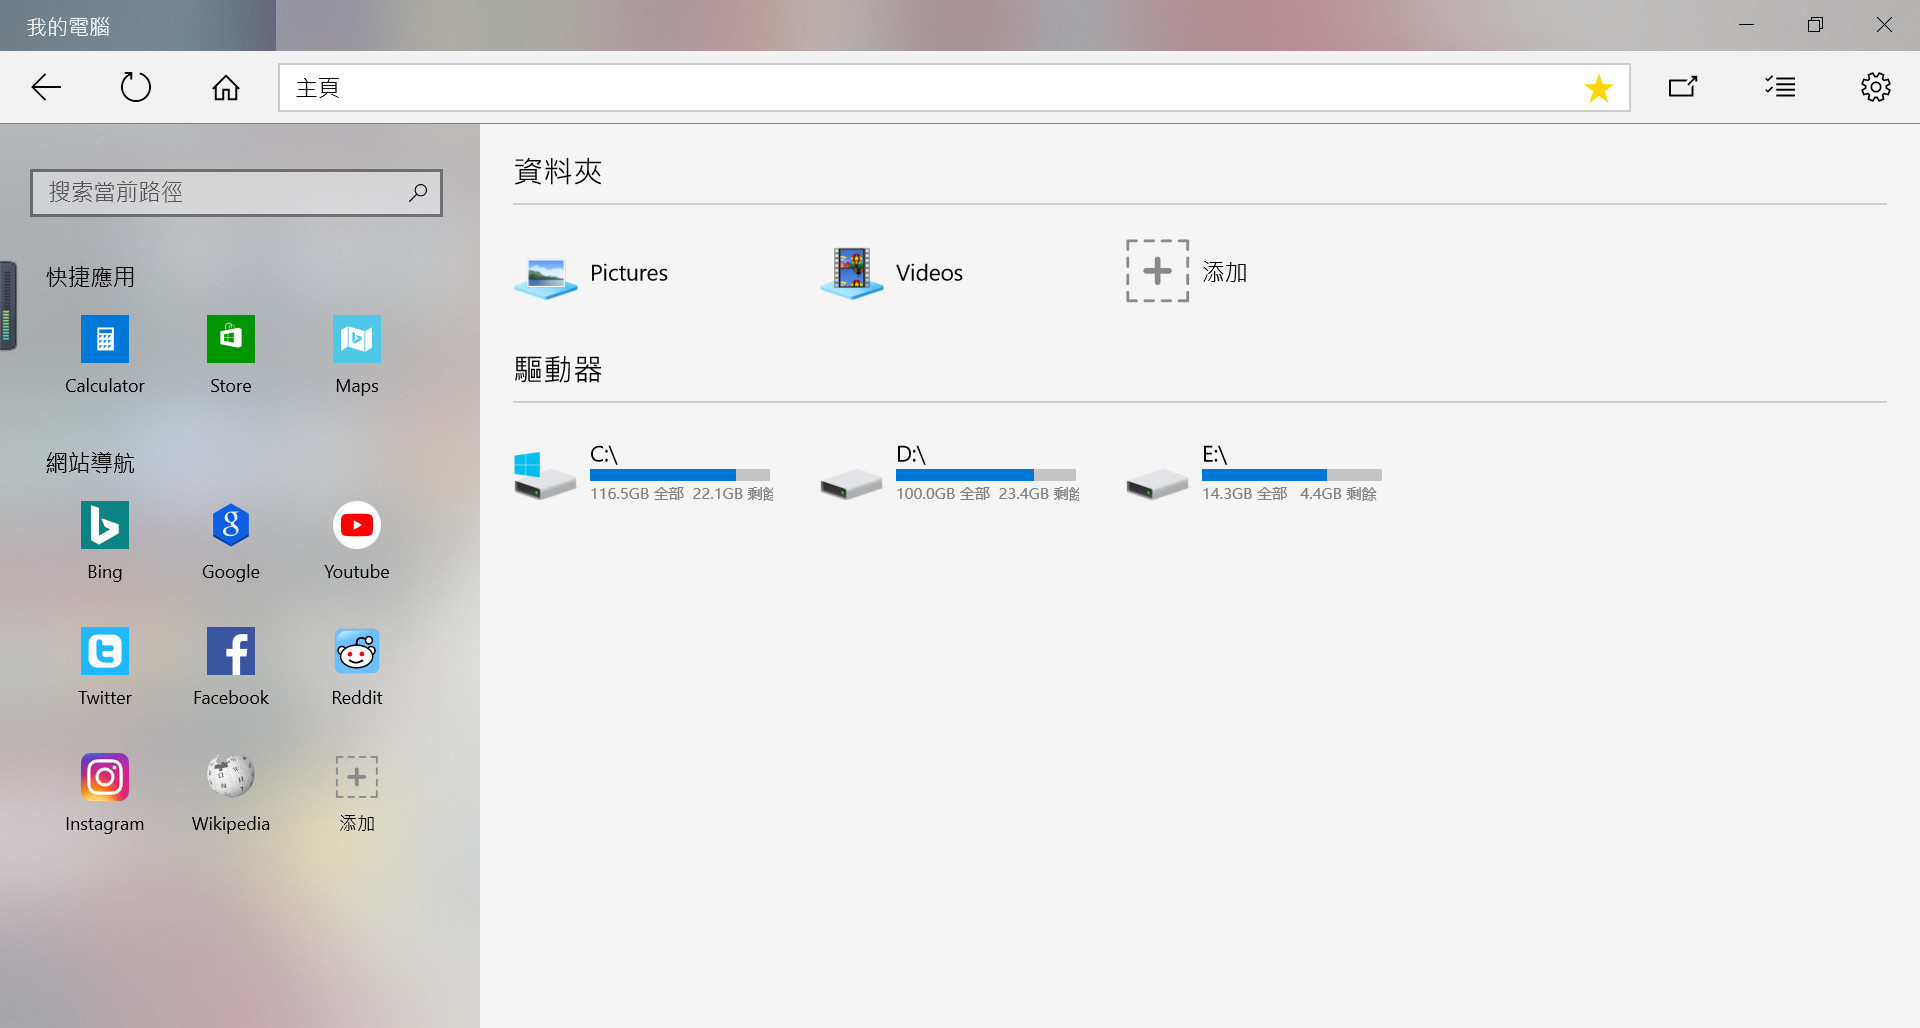The image size is (1920, 1028).
Task: Open the Bing website shortcut
Action: [105, 542]
